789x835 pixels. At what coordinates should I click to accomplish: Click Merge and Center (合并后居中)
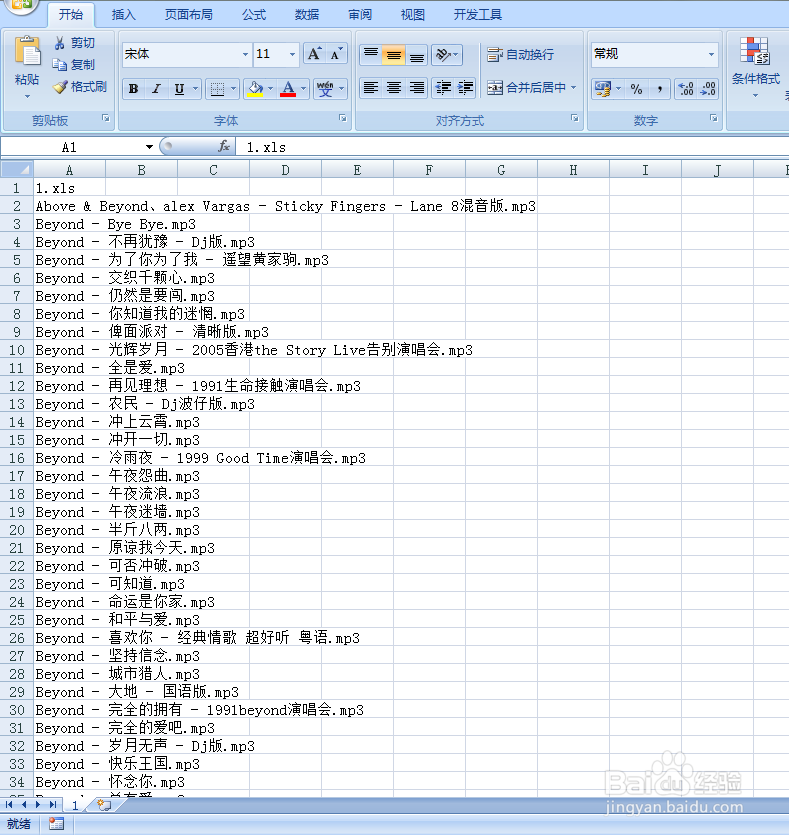click(x=526, y=88)
